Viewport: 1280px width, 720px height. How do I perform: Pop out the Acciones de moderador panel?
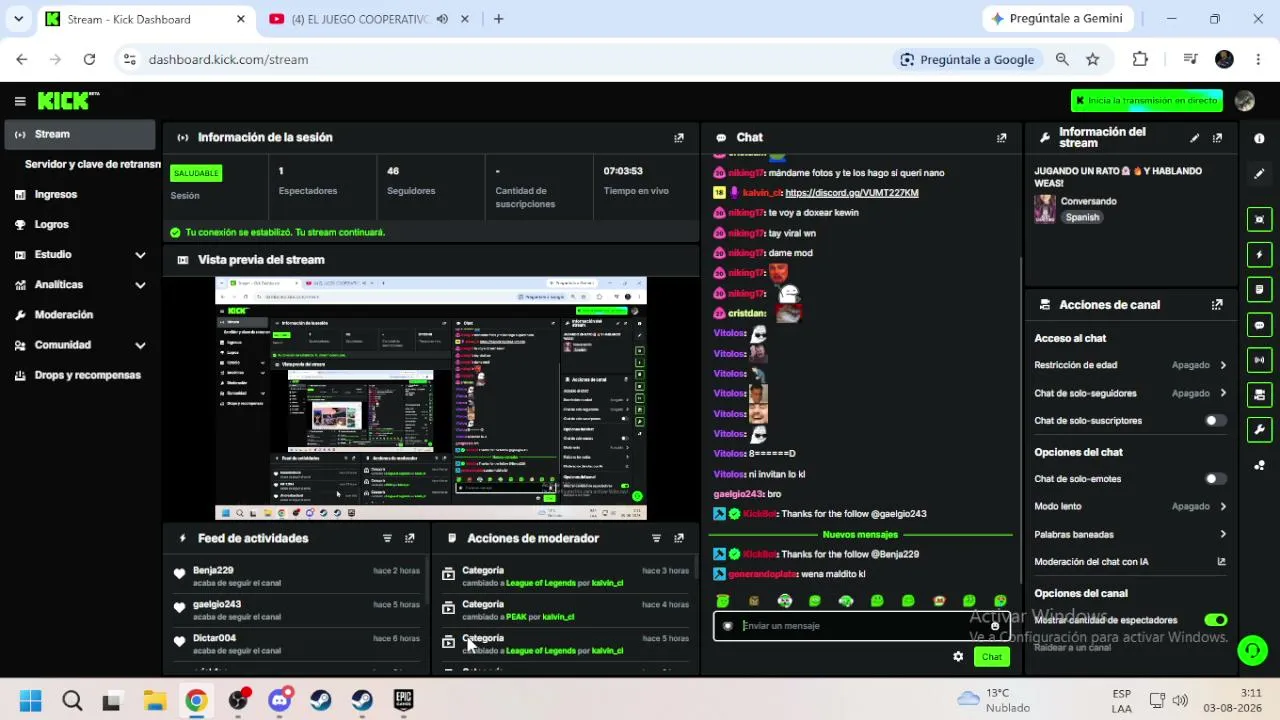[x=679, y=538]
